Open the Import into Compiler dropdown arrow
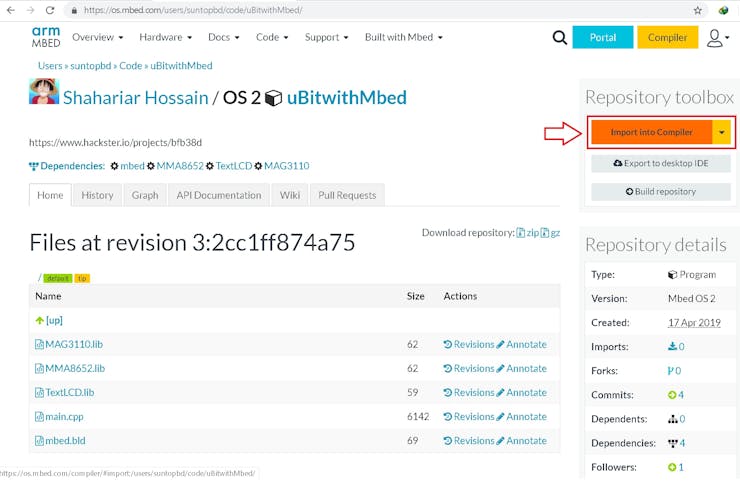This screenshot has width=740, height=485. [722, 133]
